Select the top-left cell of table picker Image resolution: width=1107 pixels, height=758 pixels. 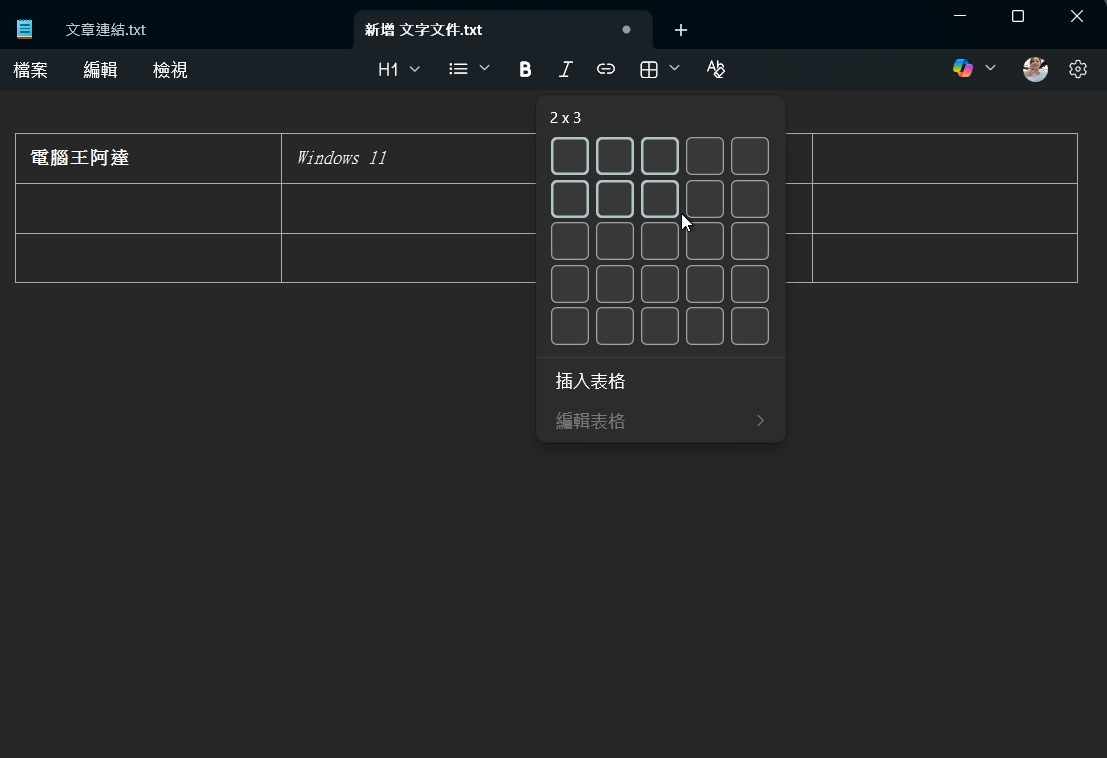(x=569, y=156)
